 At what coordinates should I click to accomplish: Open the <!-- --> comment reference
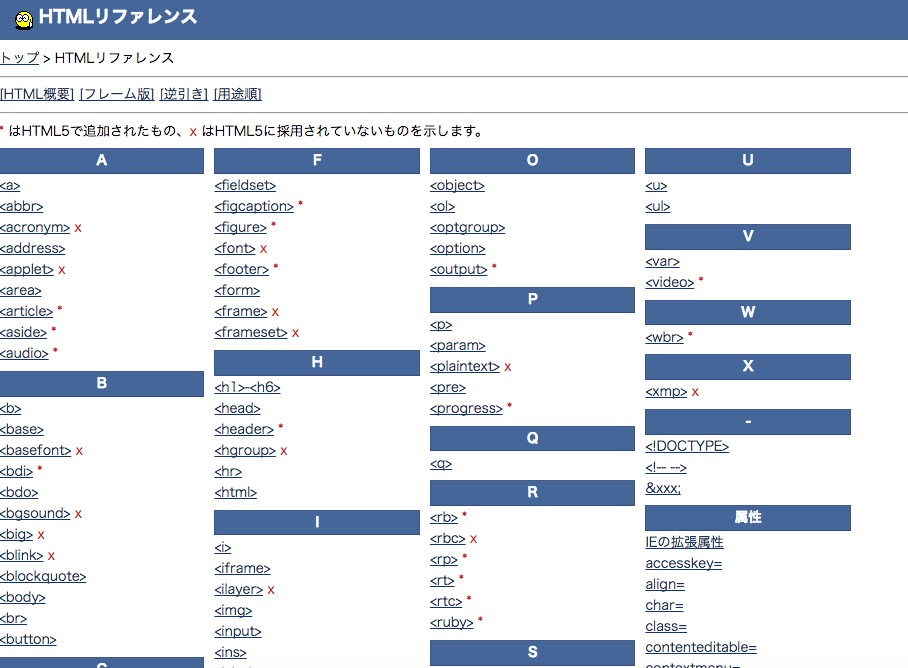(x=666, y=468)
